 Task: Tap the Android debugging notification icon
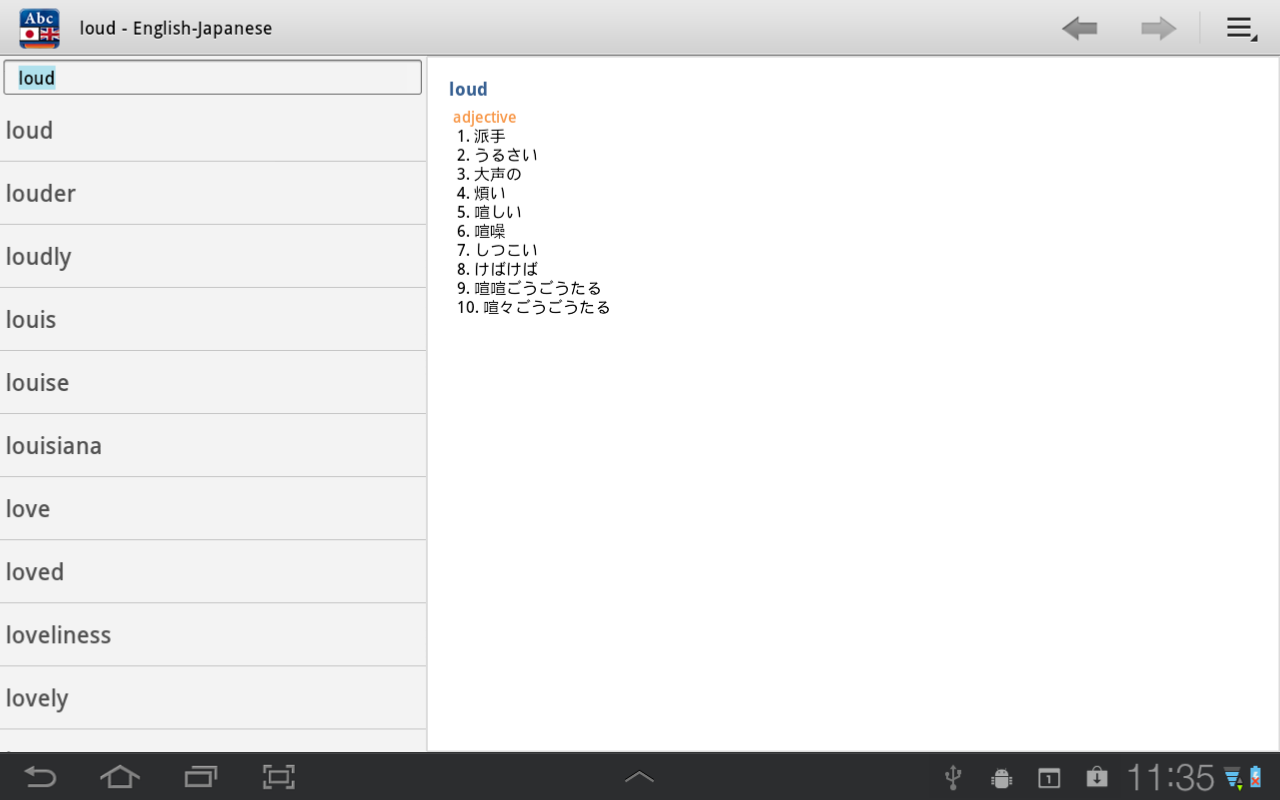click(1001, 778)
